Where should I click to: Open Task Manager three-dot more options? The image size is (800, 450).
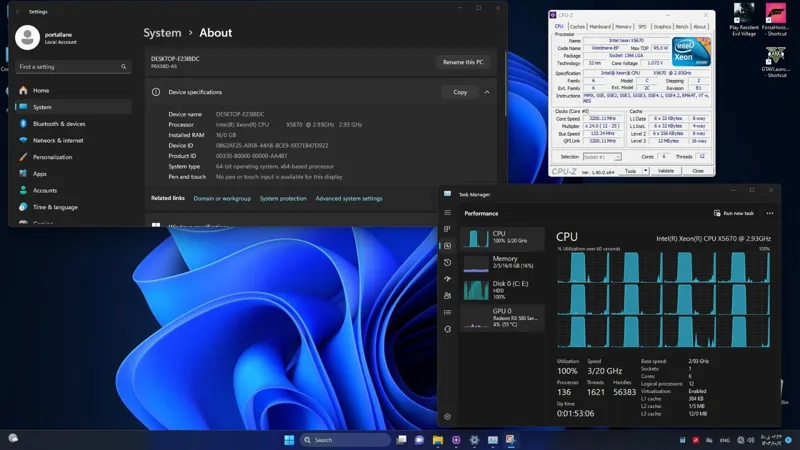pos(770,213)
